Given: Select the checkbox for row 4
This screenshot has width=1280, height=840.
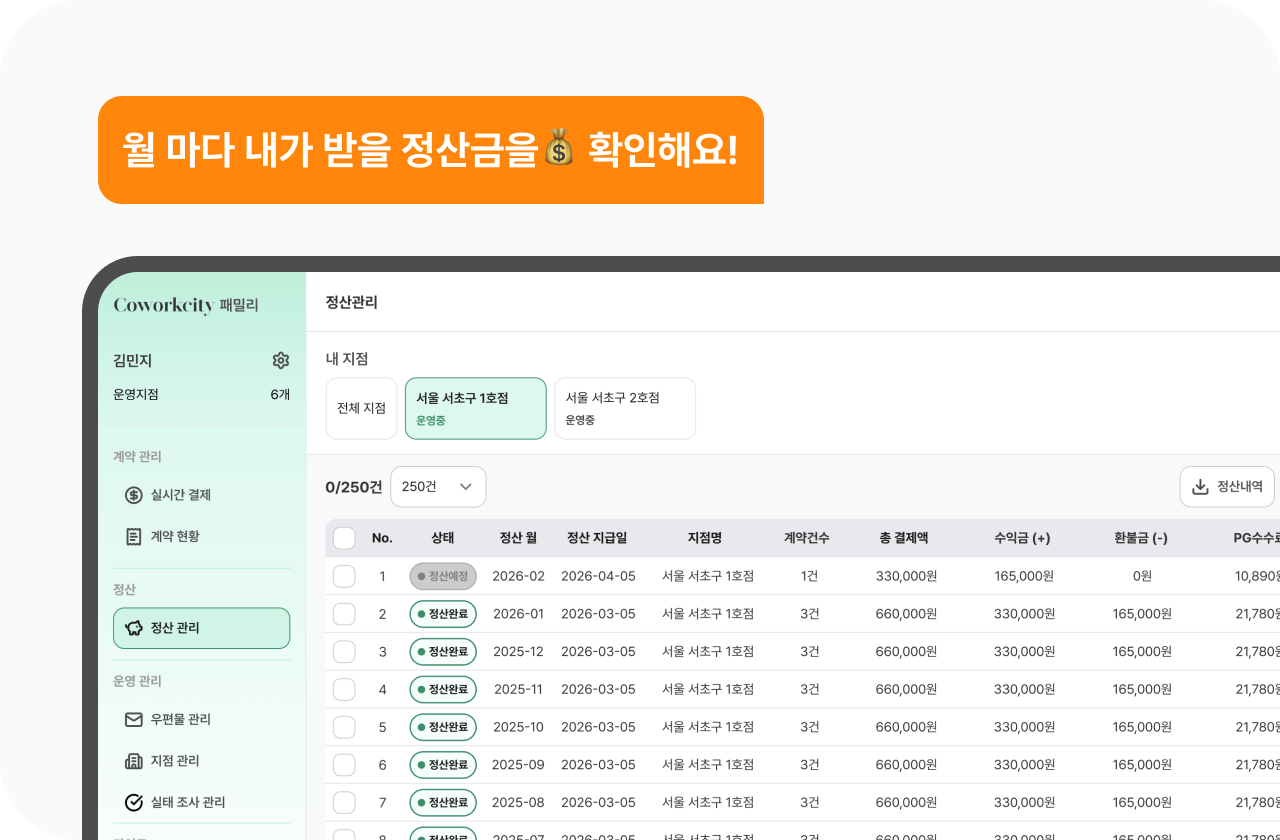Looking at the screenshot, I should click(x=344, y=690).
